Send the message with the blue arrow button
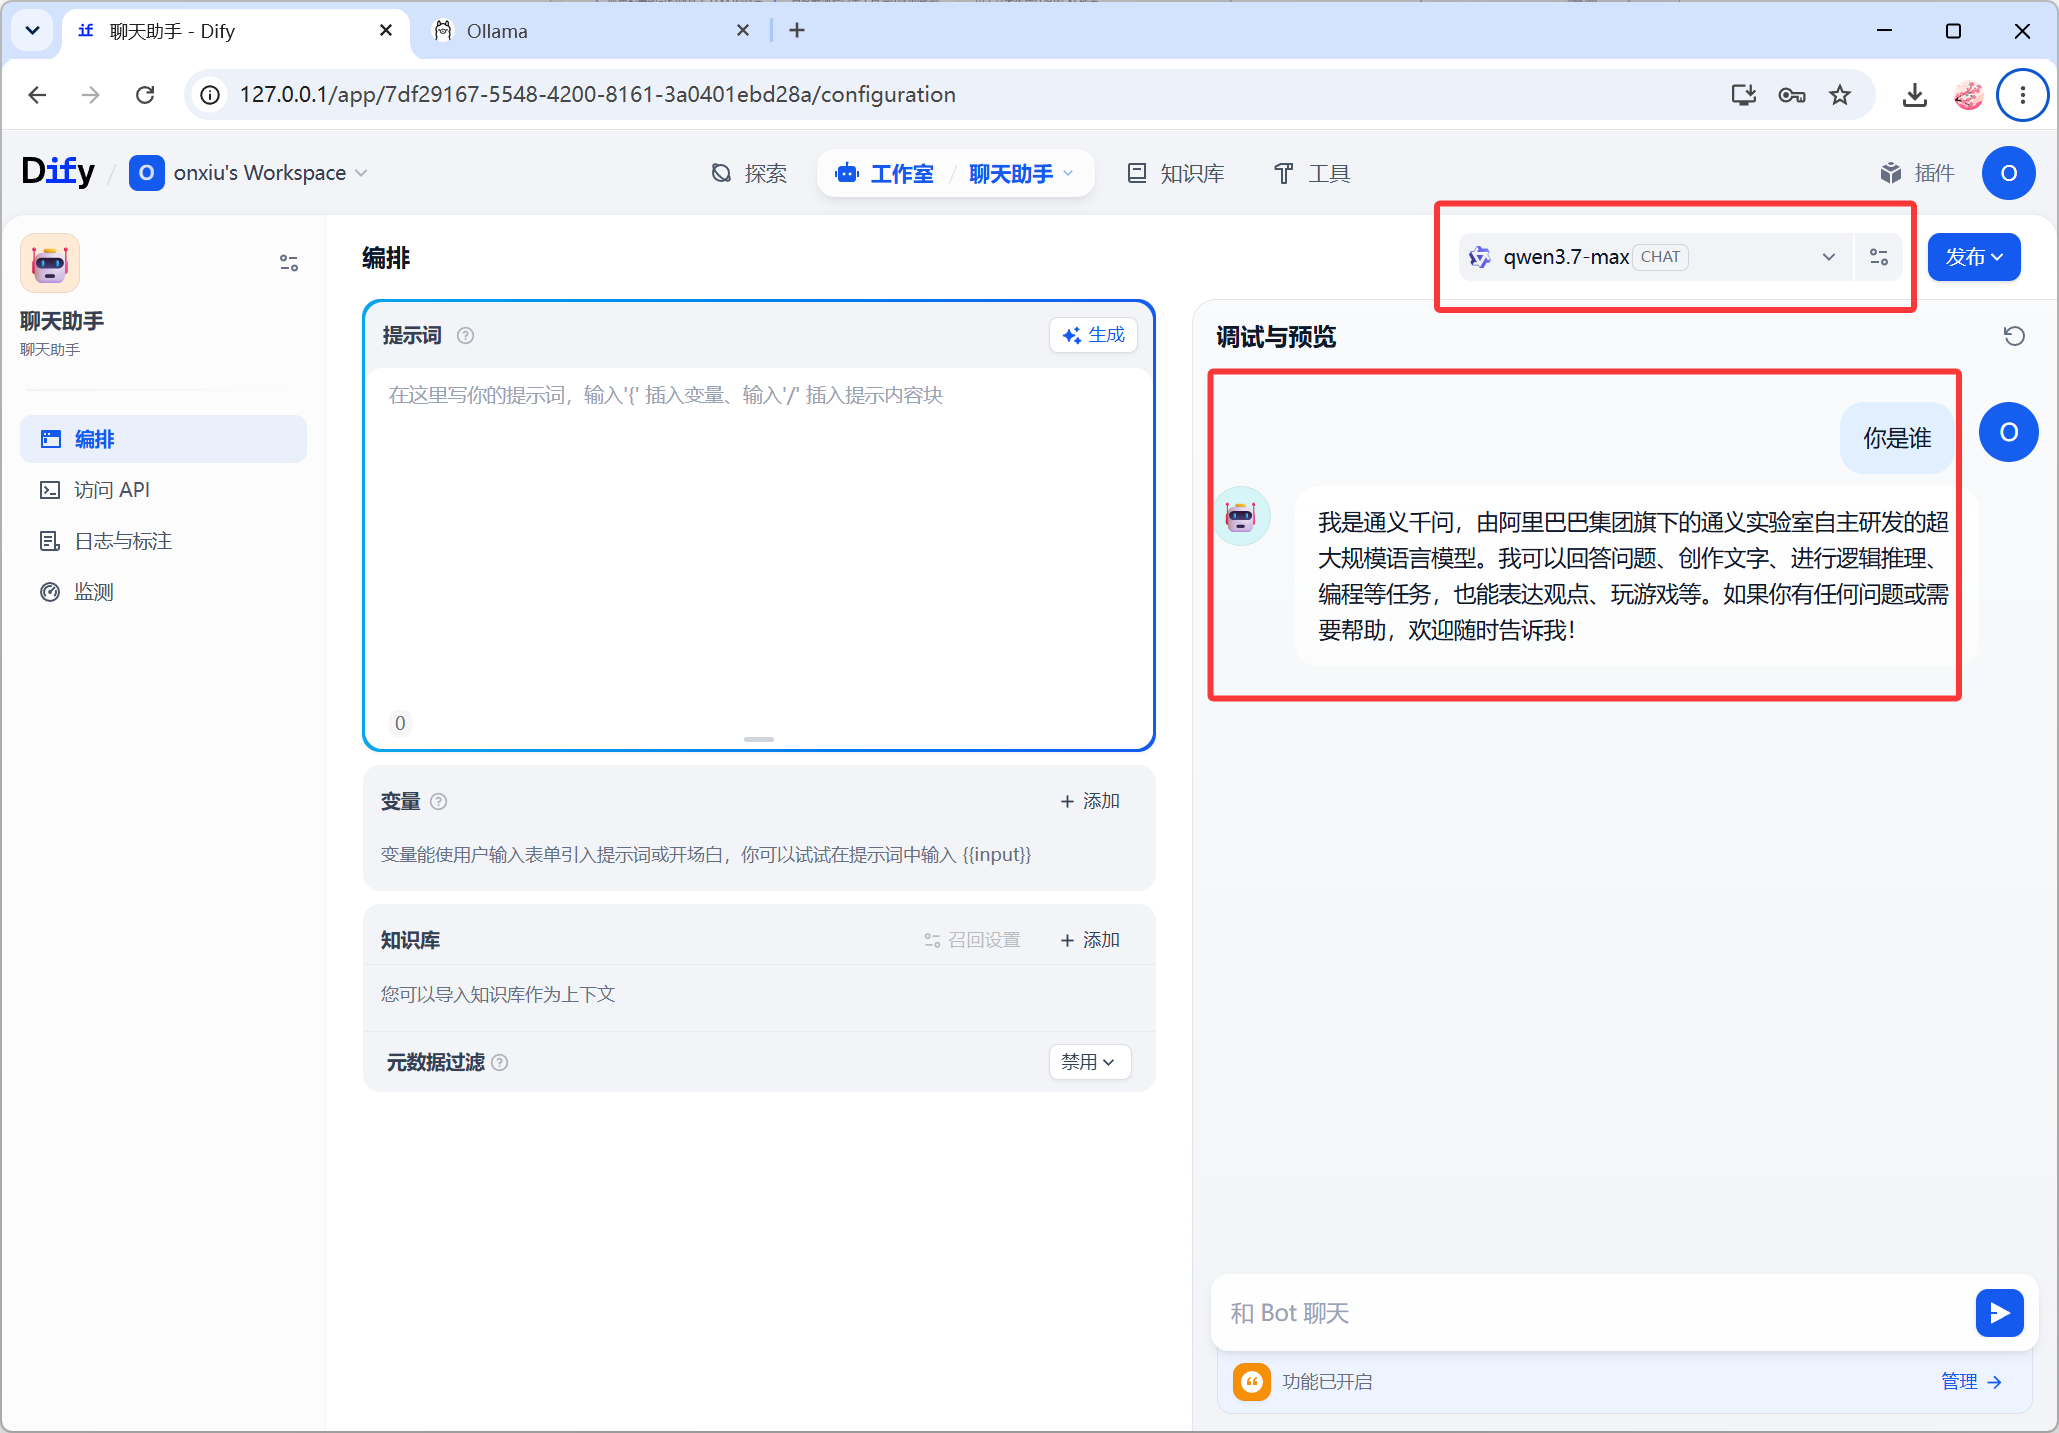2059x1433 pixels. coord(1999,1313)
